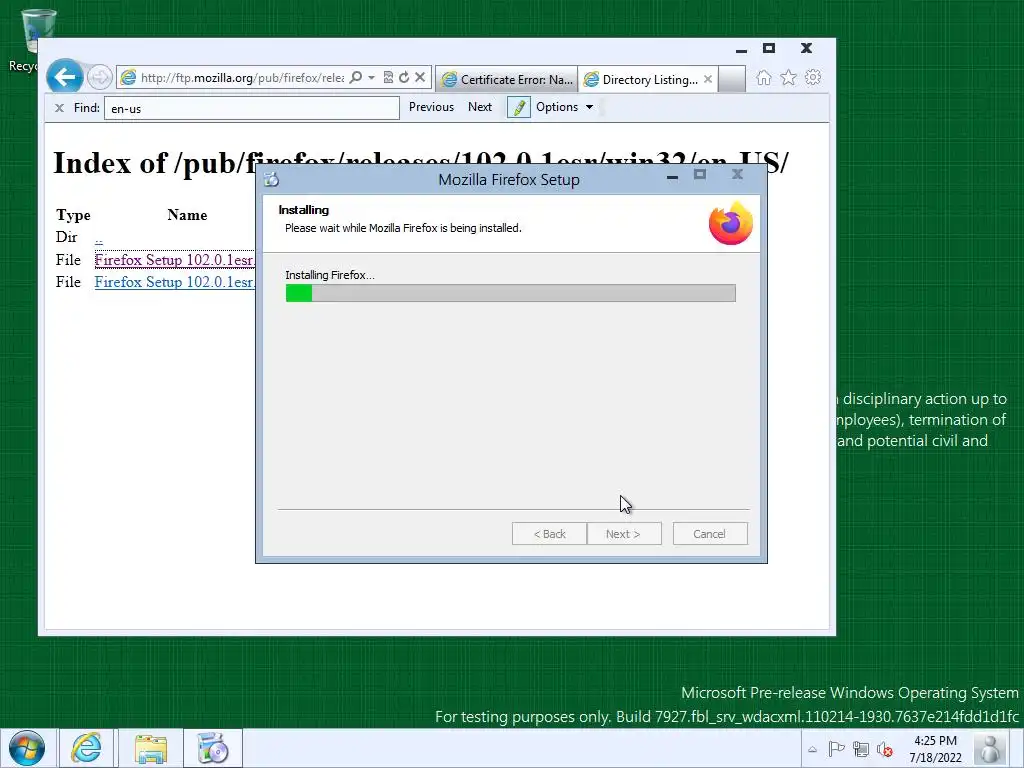This screenshot has width=1024, height=768.
Task: Open the Internet Explorer Home icon
Action: (x=763, y=78)
